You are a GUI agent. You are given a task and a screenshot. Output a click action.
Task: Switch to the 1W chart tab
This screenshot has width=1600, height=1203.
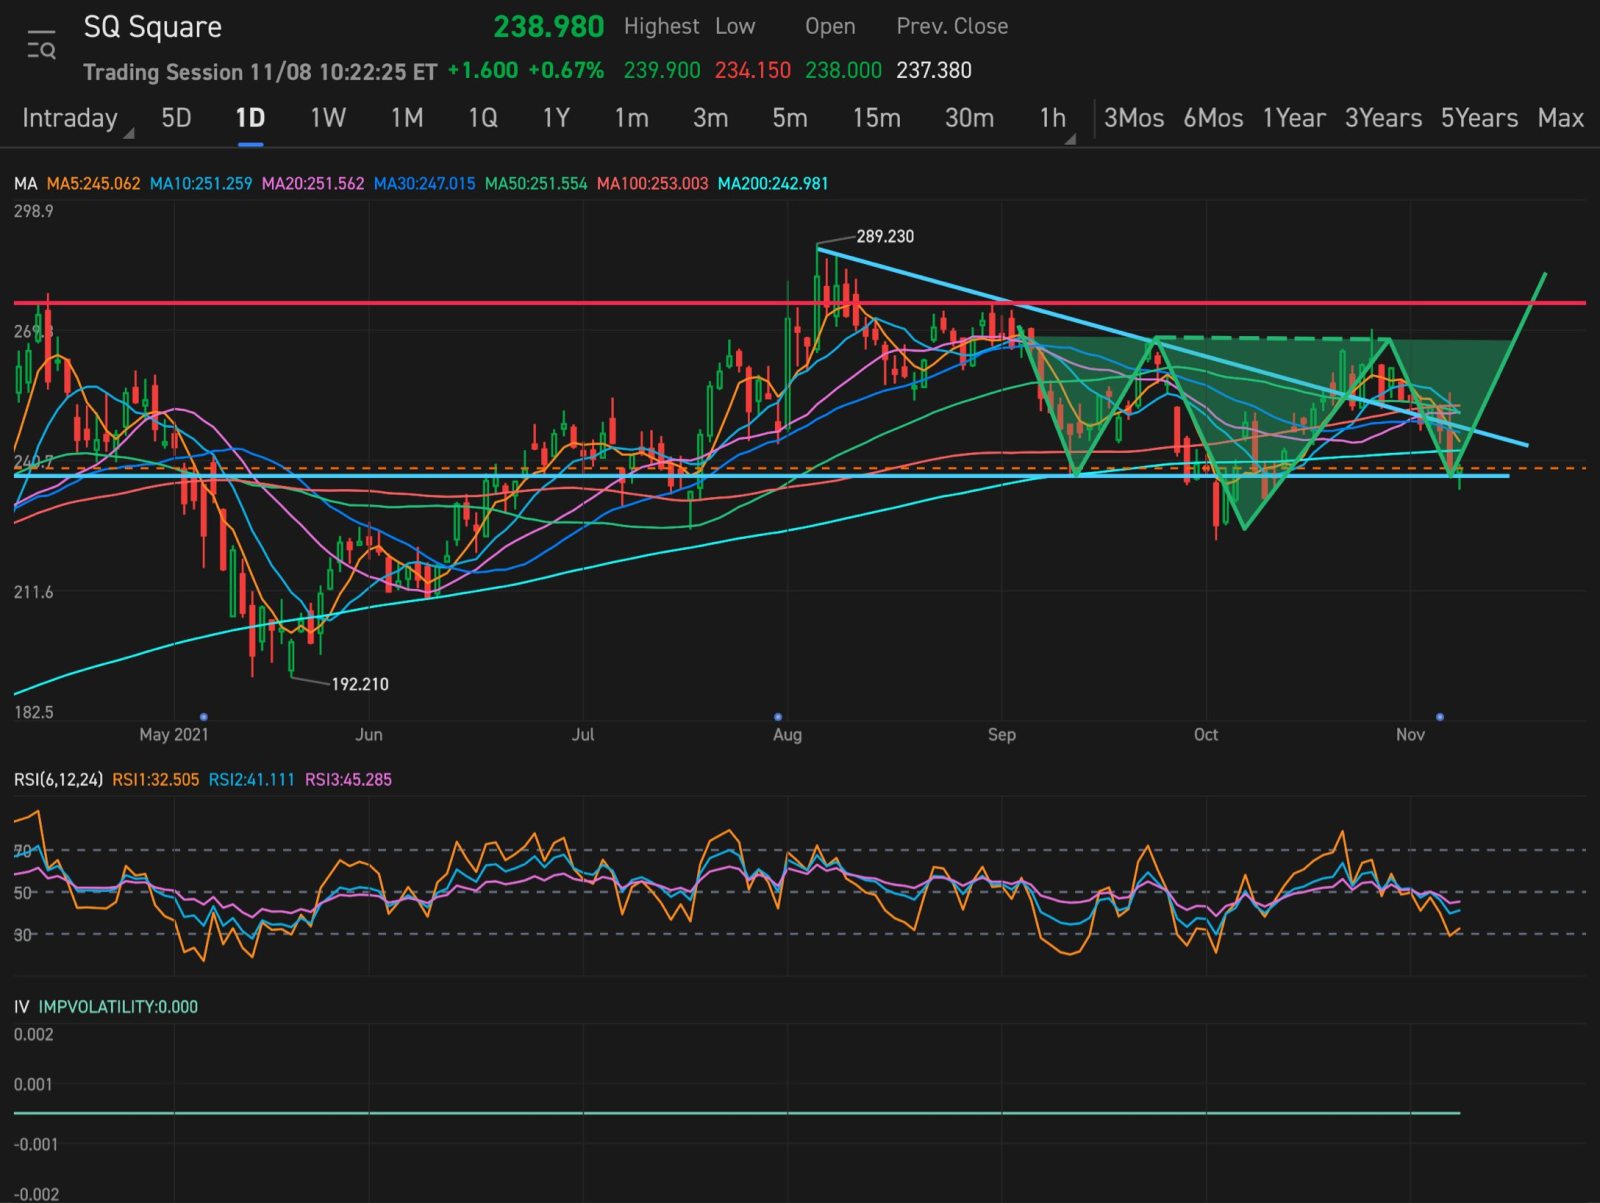click(328, 118)
